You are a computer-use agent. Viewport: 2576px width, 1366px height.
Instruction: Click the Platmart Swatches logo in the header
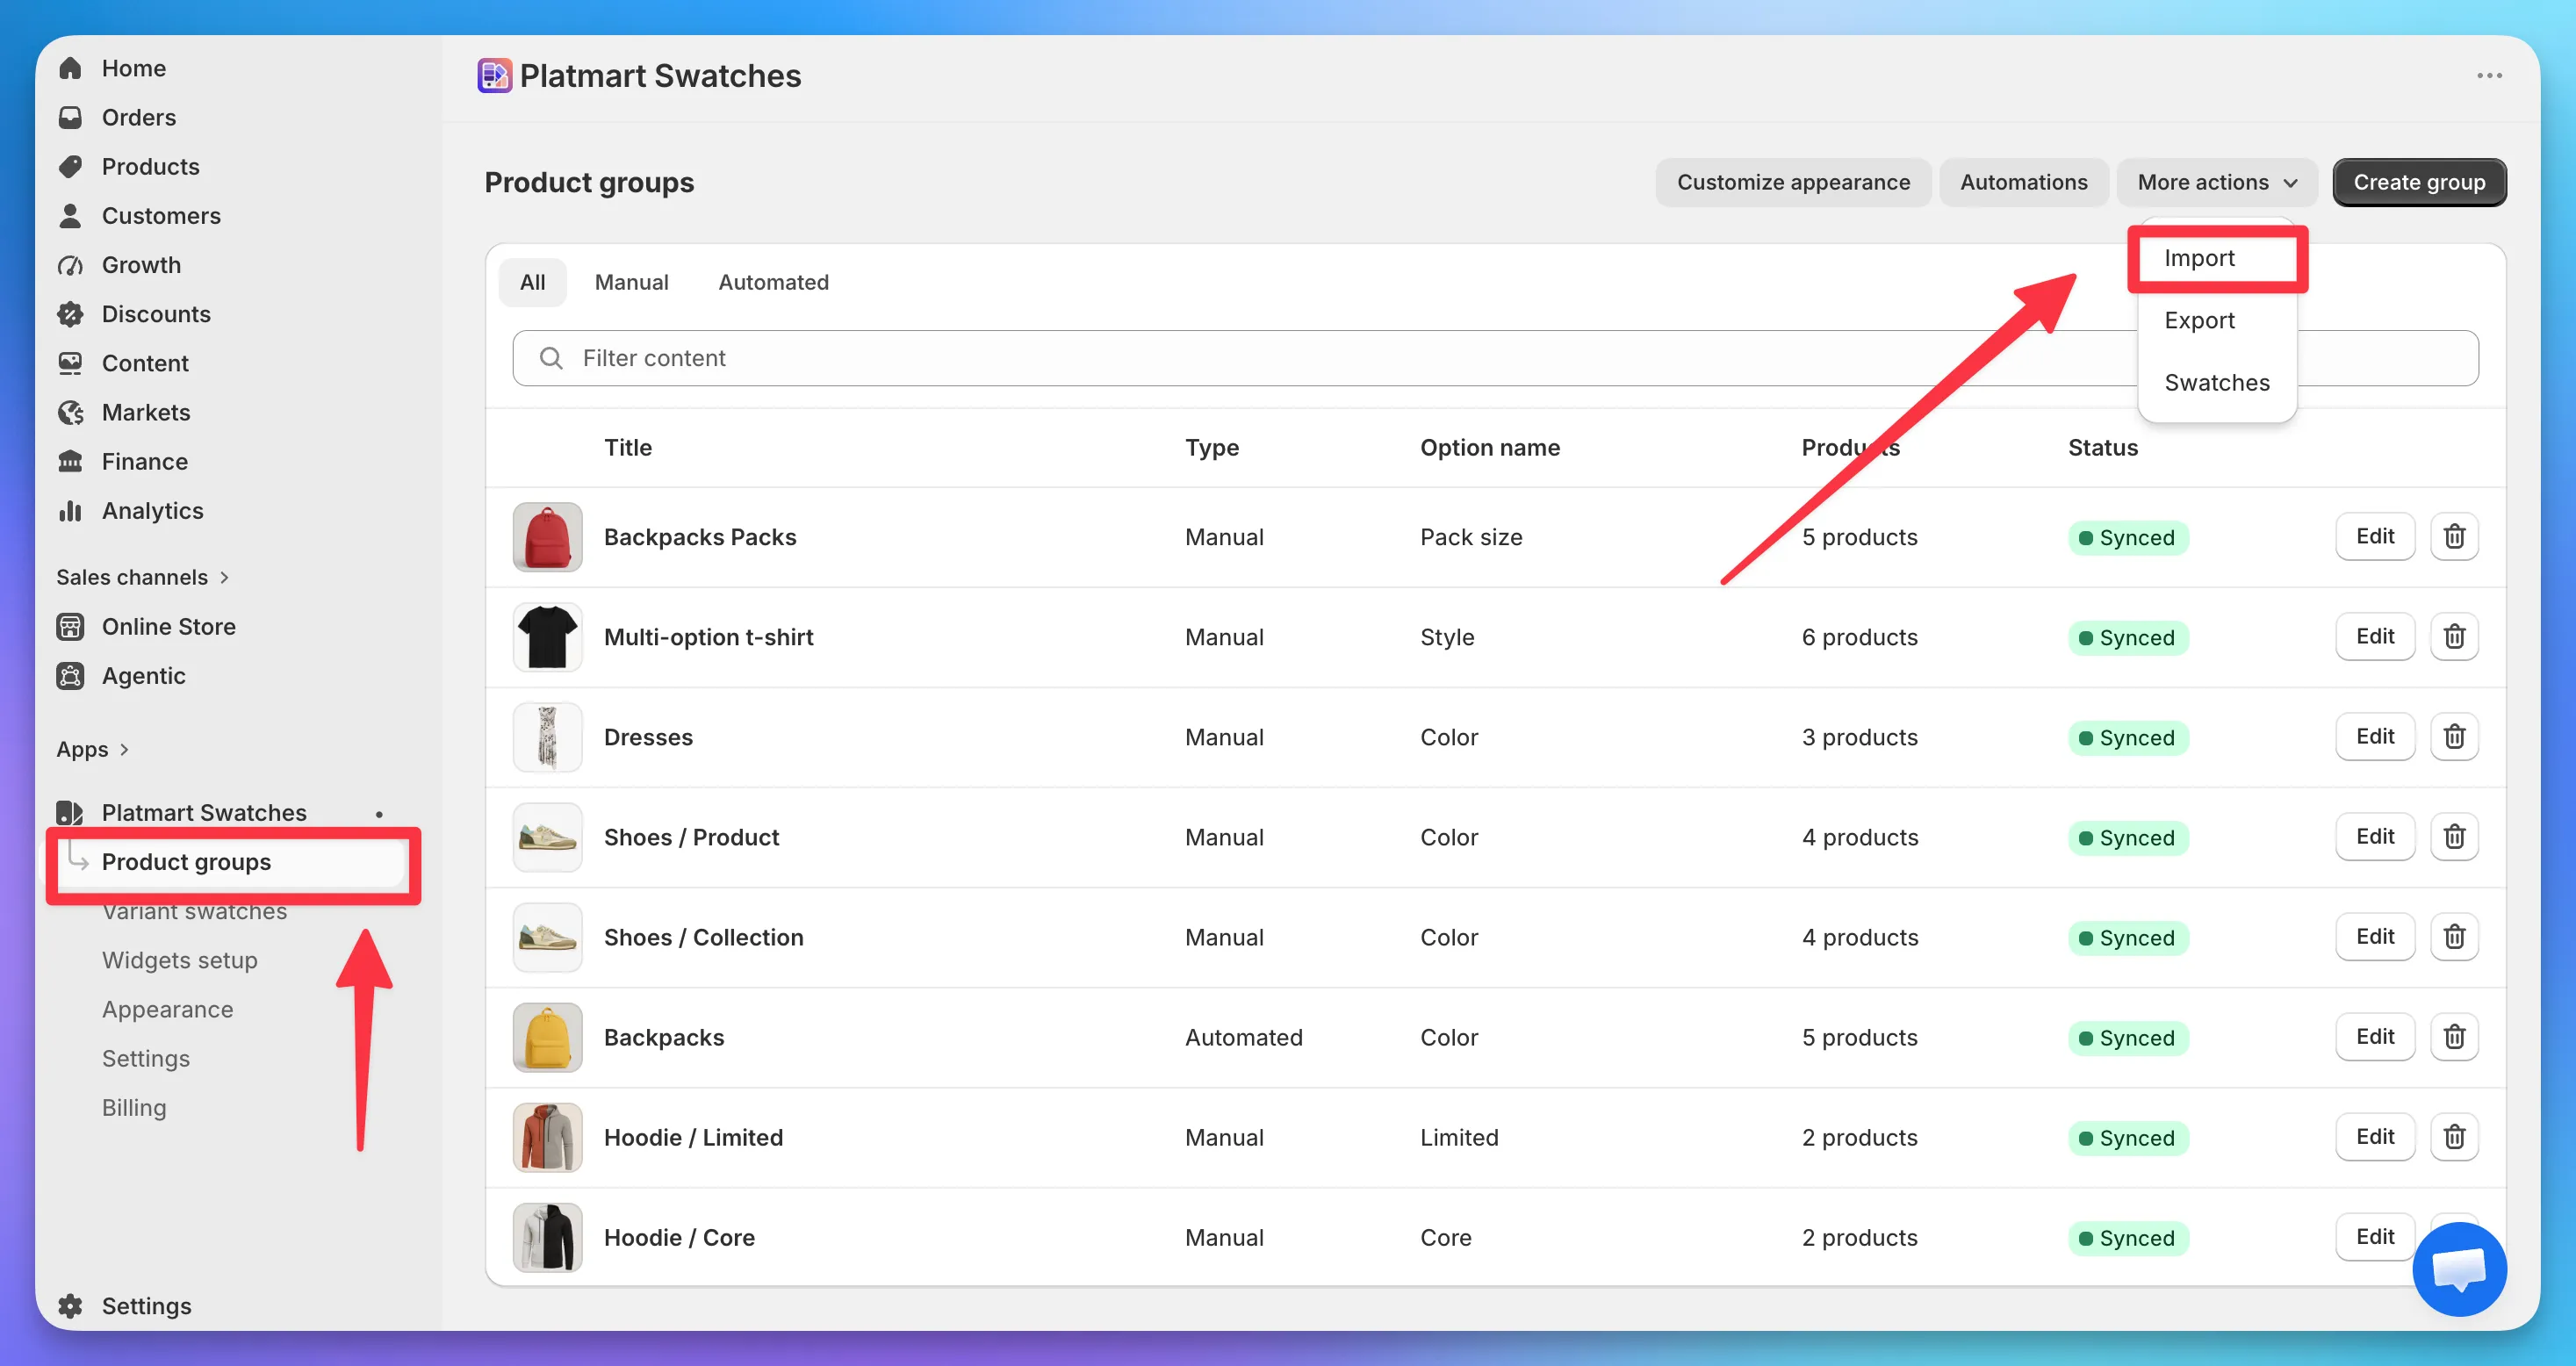tap(495, 76)
